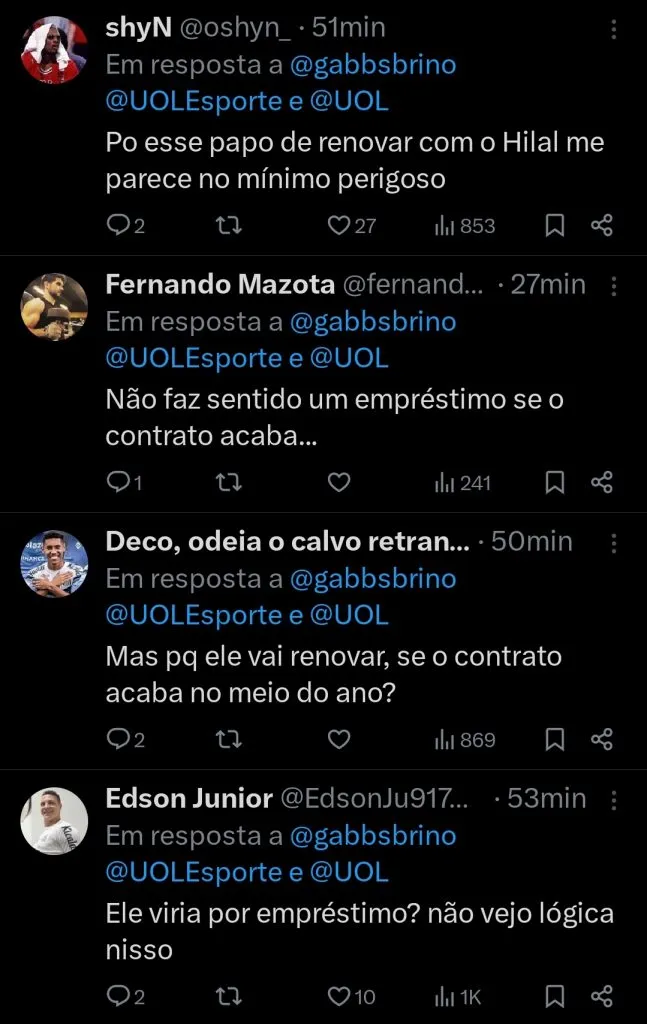647x1024 pixels.
Task: View 869 views on Deco's tweet
Action: (465, 739)
